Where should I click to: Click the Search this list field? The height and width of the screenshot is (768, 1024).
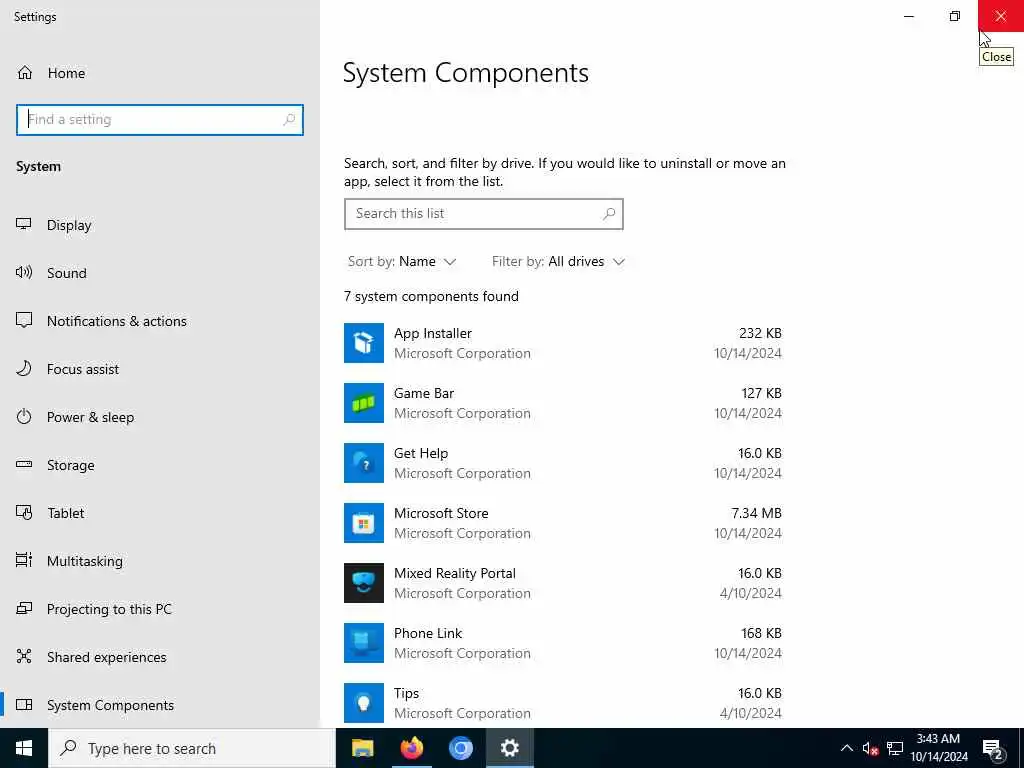(x=484, y=214)
